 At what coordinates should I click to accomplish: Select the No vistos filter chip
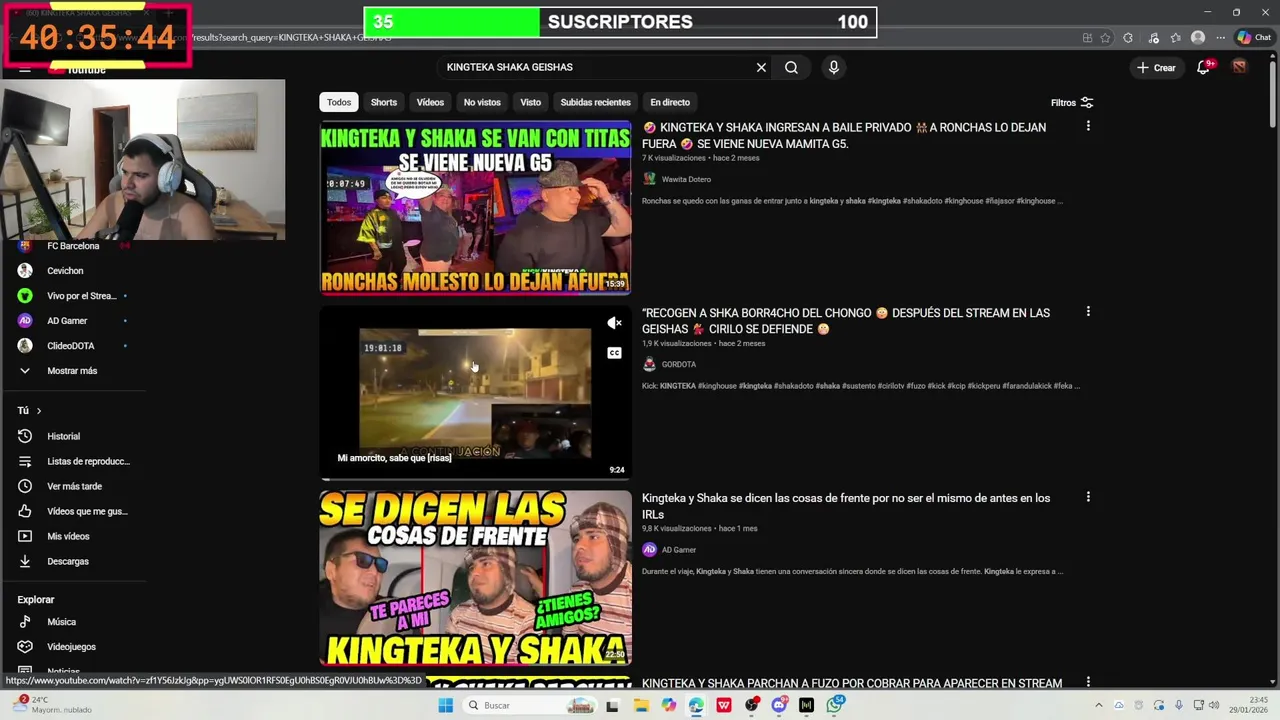pyautogui.click(x=482, y=102)
